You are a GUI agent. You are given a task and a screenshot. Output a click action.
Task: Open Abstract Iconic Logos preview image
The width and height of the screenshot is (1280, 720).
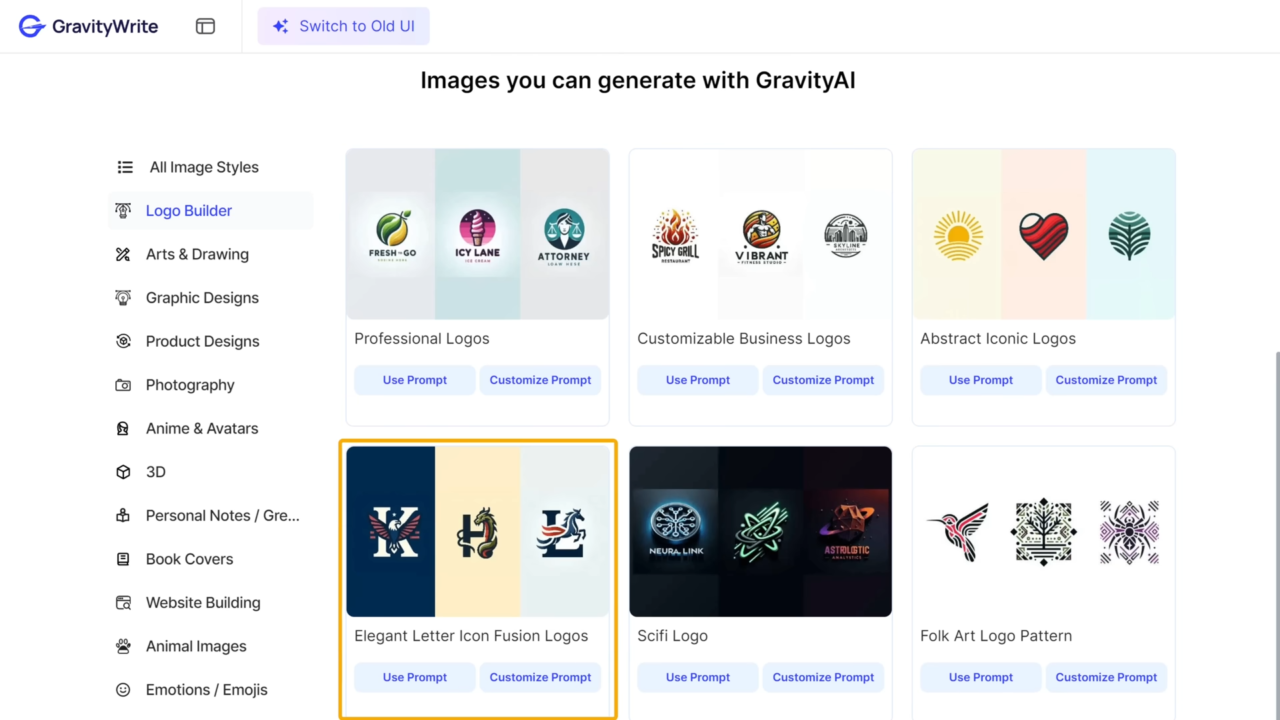1044,234
